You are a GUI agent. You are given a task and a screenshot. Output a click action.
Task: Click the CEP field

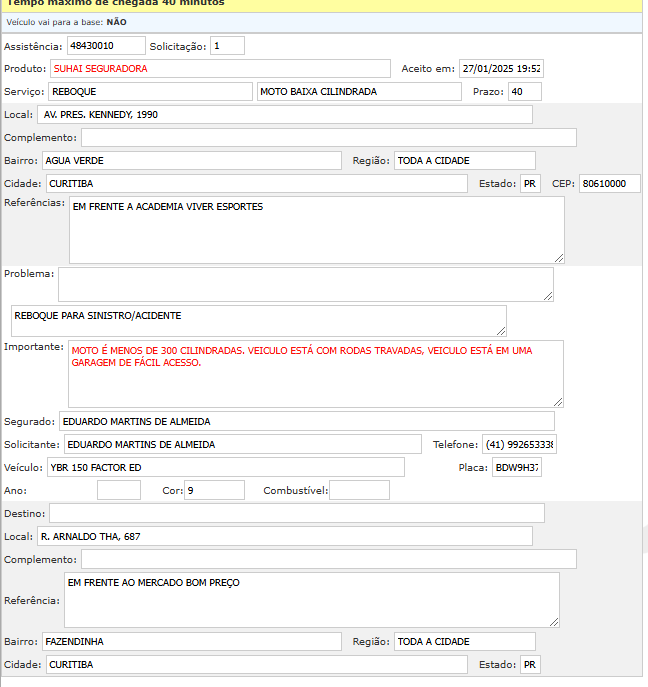[x=609, y=184]
